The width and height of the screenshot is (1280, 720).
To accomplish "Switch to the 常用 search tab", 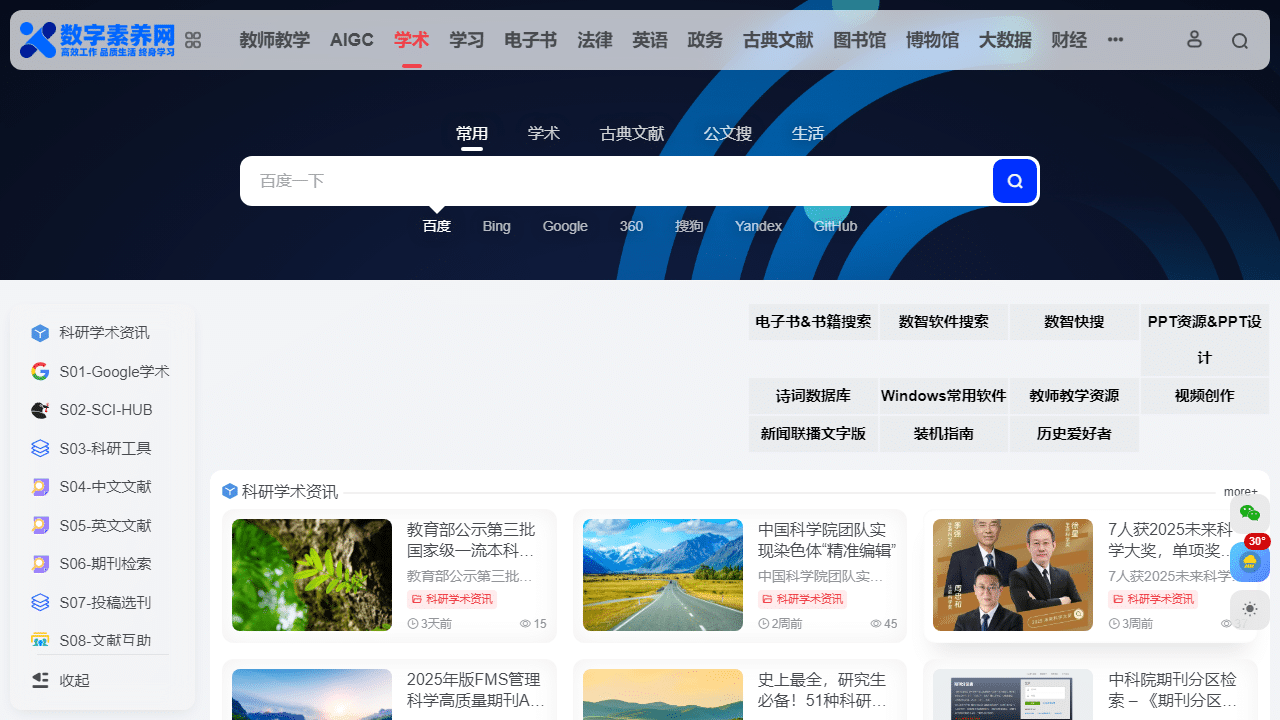I will click(x=472, y=134).
